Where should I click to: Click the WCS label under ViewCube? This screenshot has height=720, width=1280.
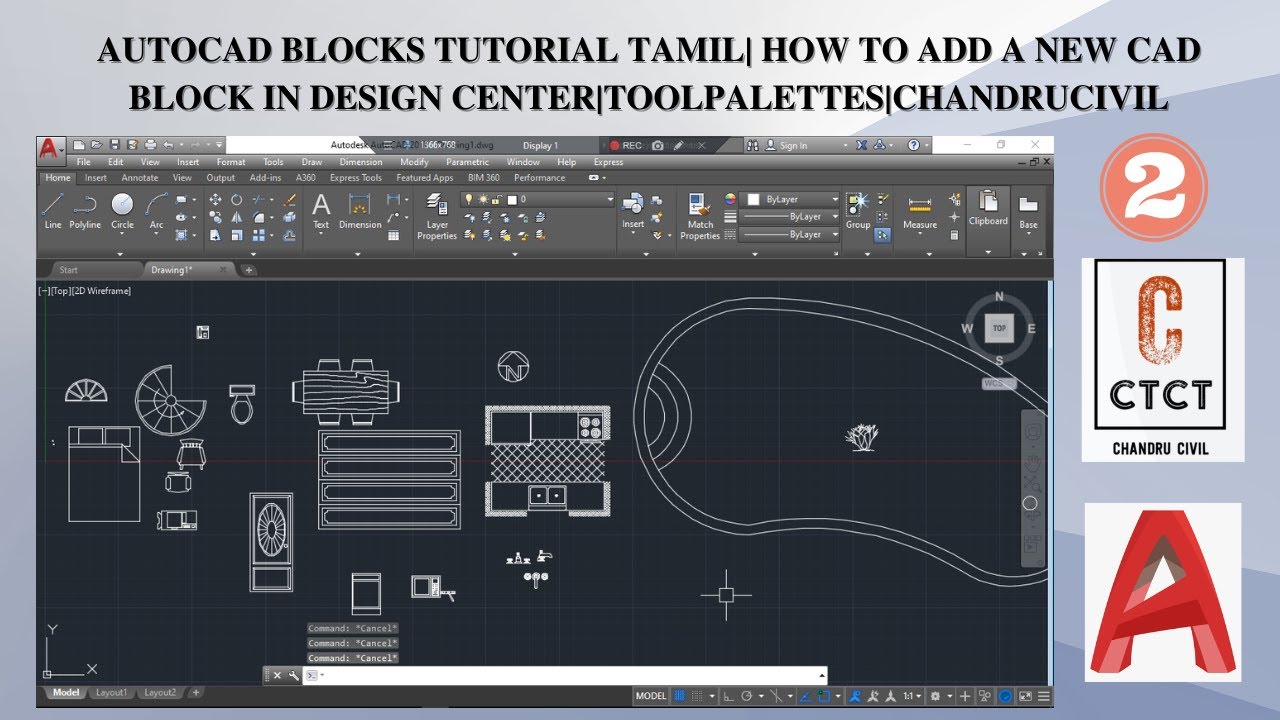pos(996,383)
